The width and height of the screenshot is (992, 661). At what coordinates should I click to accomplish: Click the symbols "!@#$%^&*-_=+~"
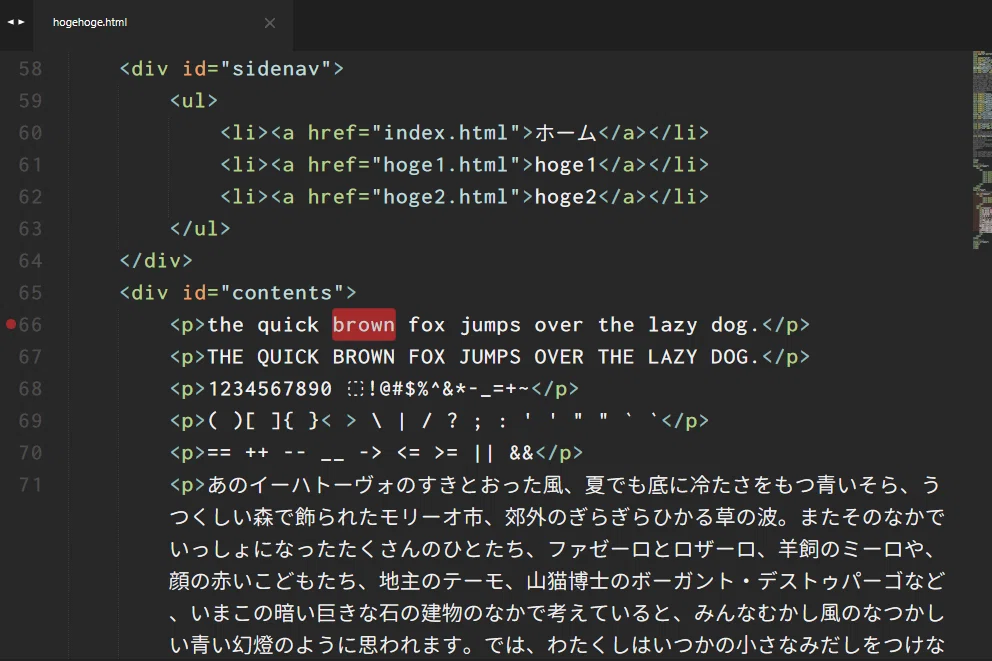448,388
